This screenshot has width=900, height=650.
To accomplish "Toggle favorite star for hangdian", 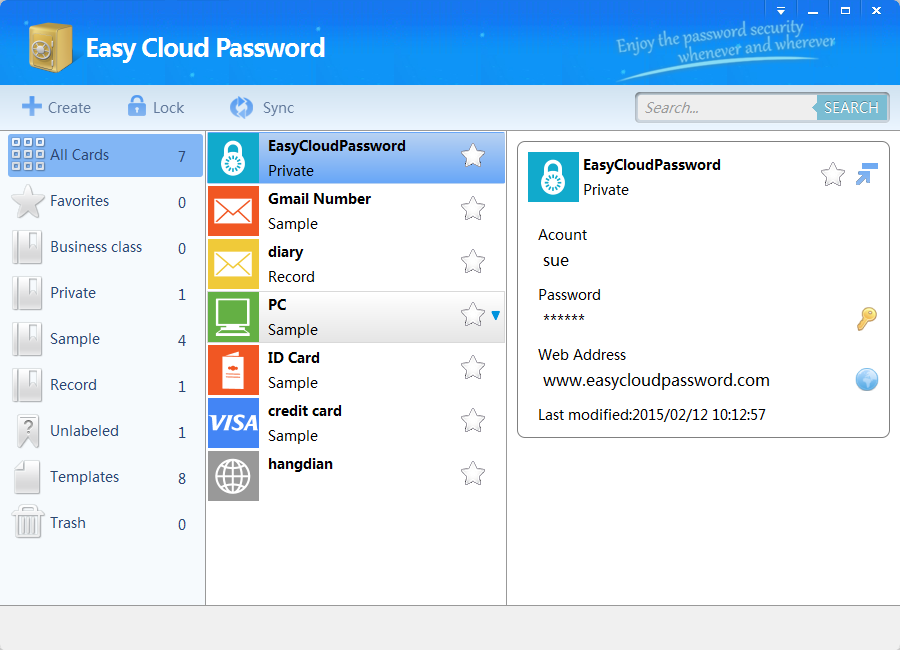I will click(x=473, y=473).
